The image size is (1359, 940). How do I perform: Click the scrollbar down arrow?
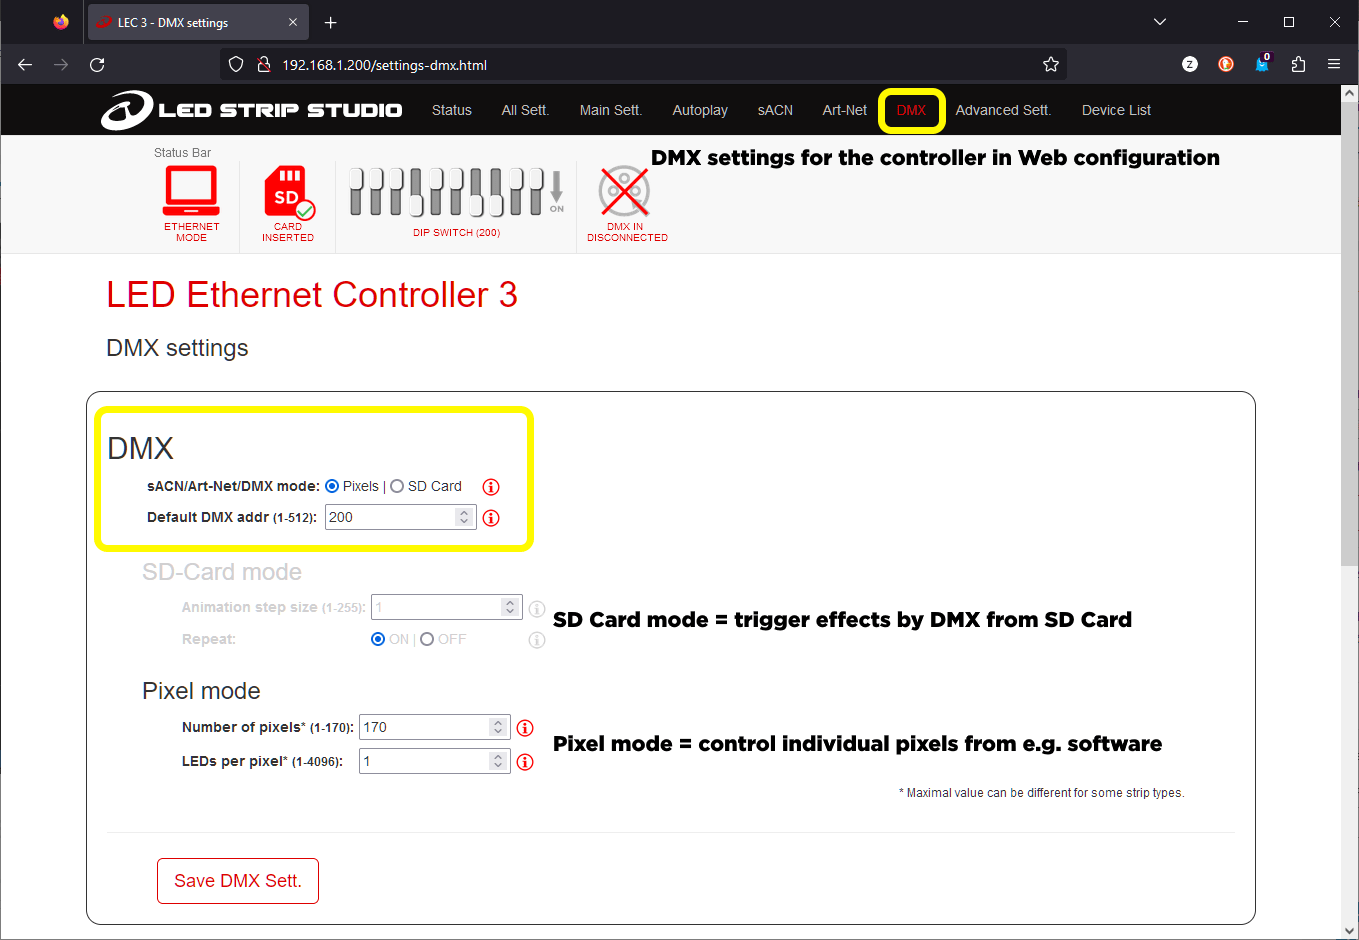point(1349,931)
